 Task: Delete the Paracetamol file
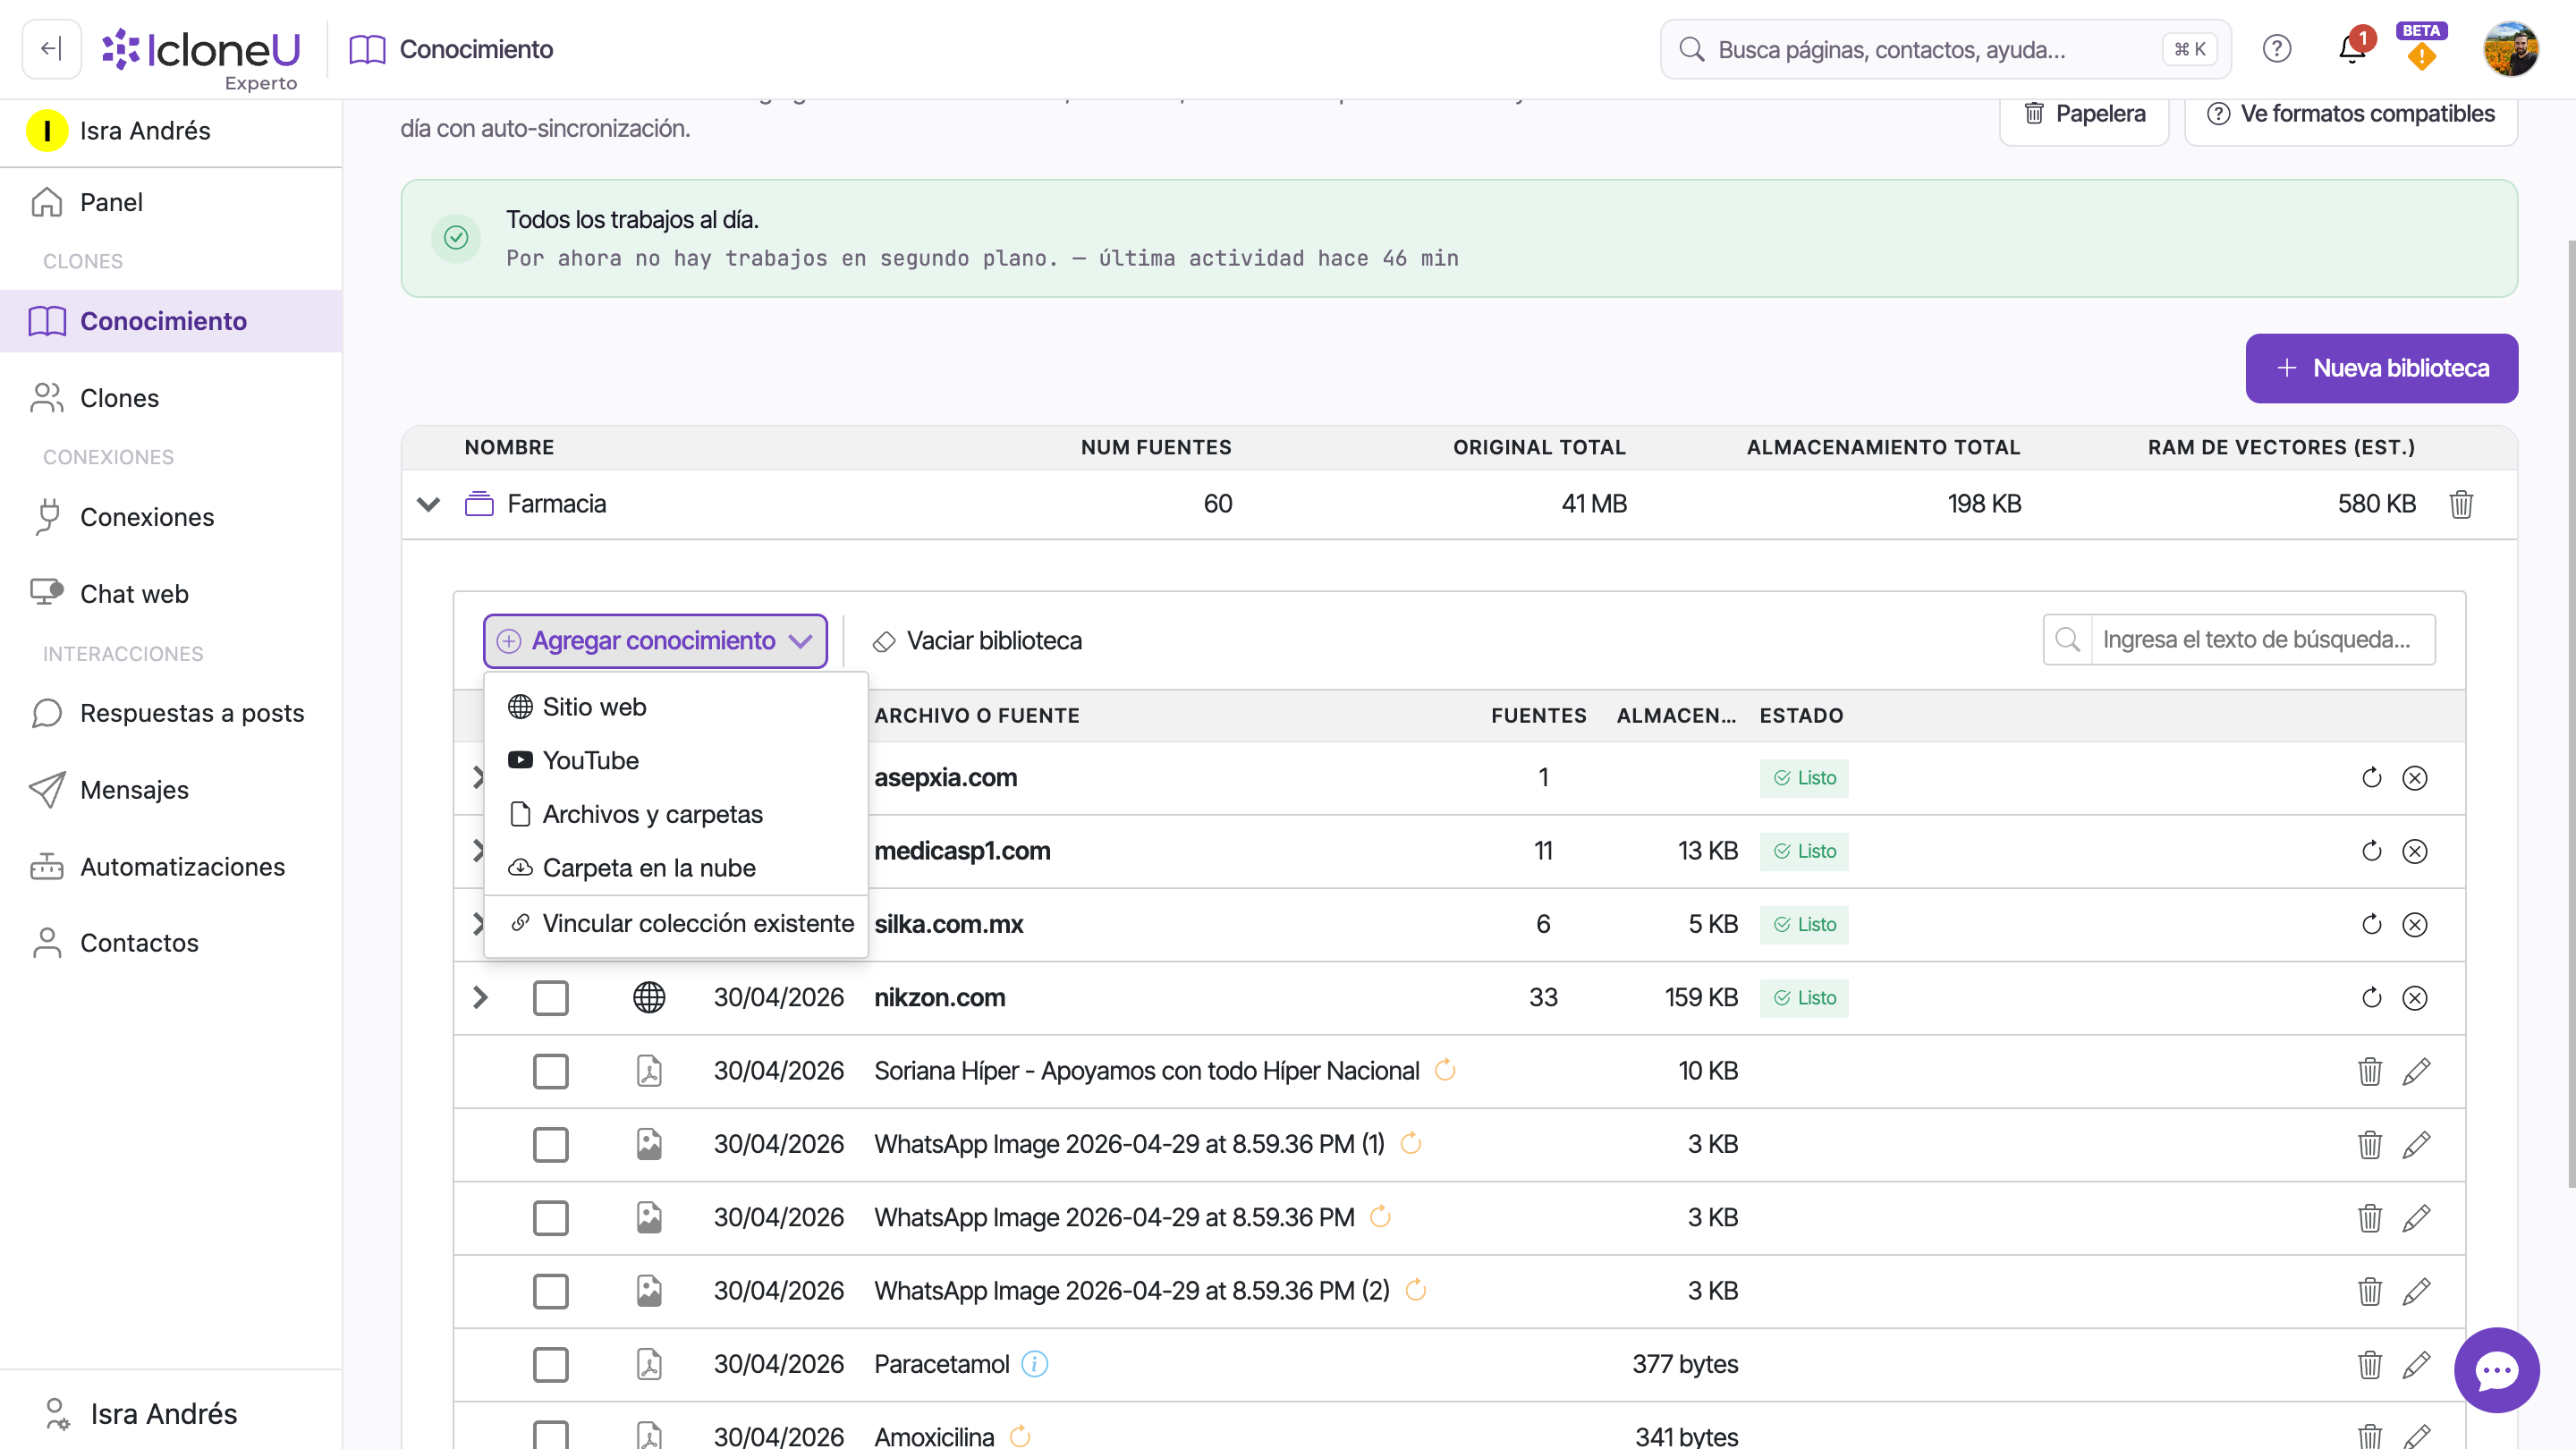[2369, 1364]
